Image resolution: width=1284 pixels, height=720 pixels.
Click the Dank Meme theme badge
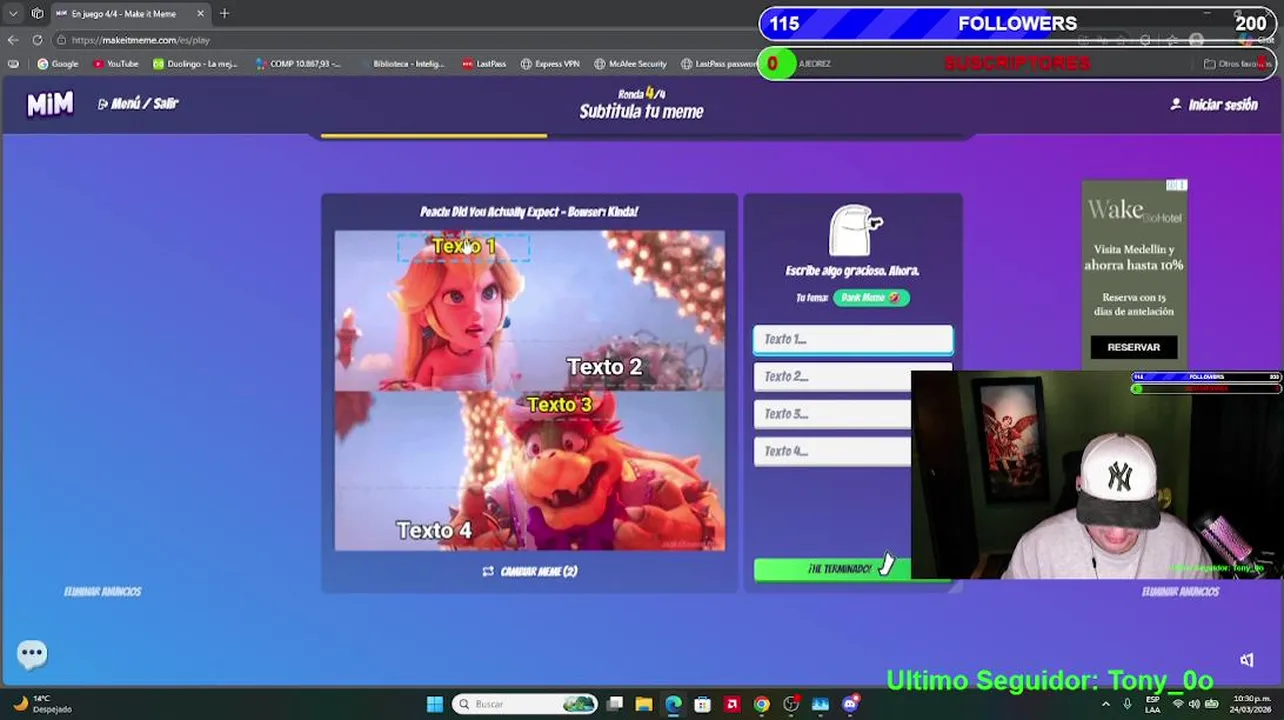(x=871, y=297)
